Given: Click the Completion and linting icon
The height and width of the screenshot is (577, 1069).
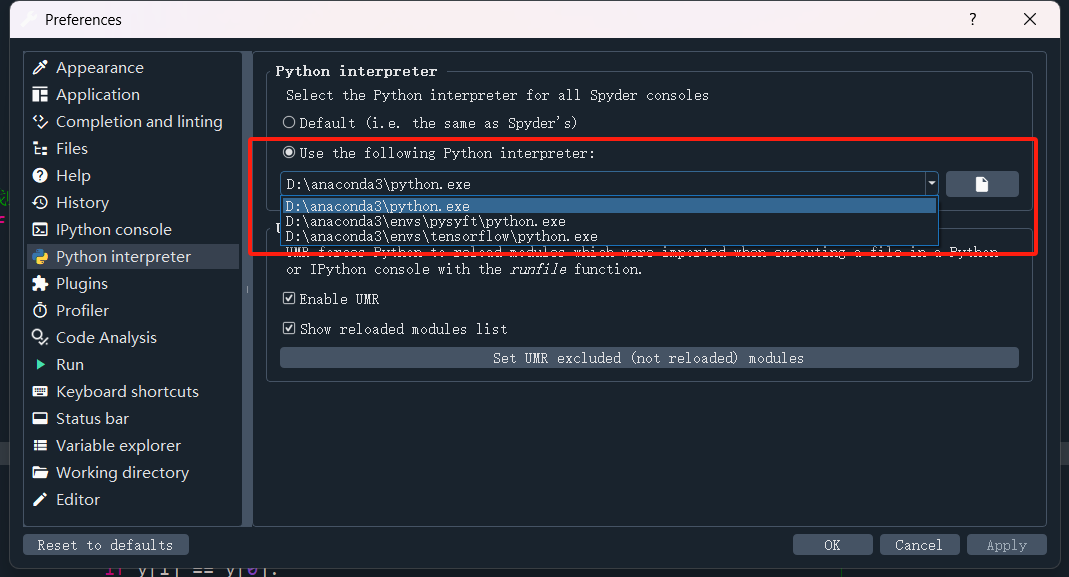Looking at the screenshot, I should point(40,122).
